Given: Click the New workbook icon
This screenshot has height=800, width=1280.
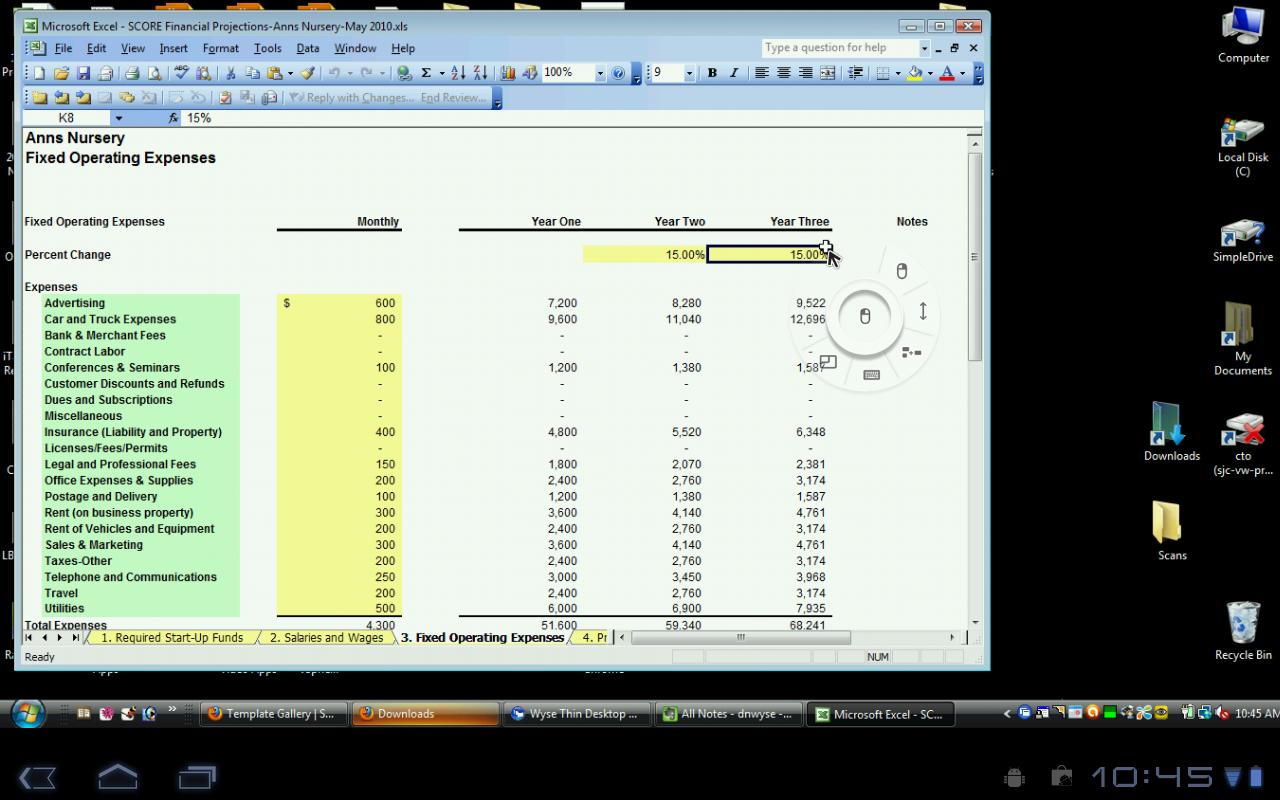Looking at the screenshot, I should tap(40, 73).
